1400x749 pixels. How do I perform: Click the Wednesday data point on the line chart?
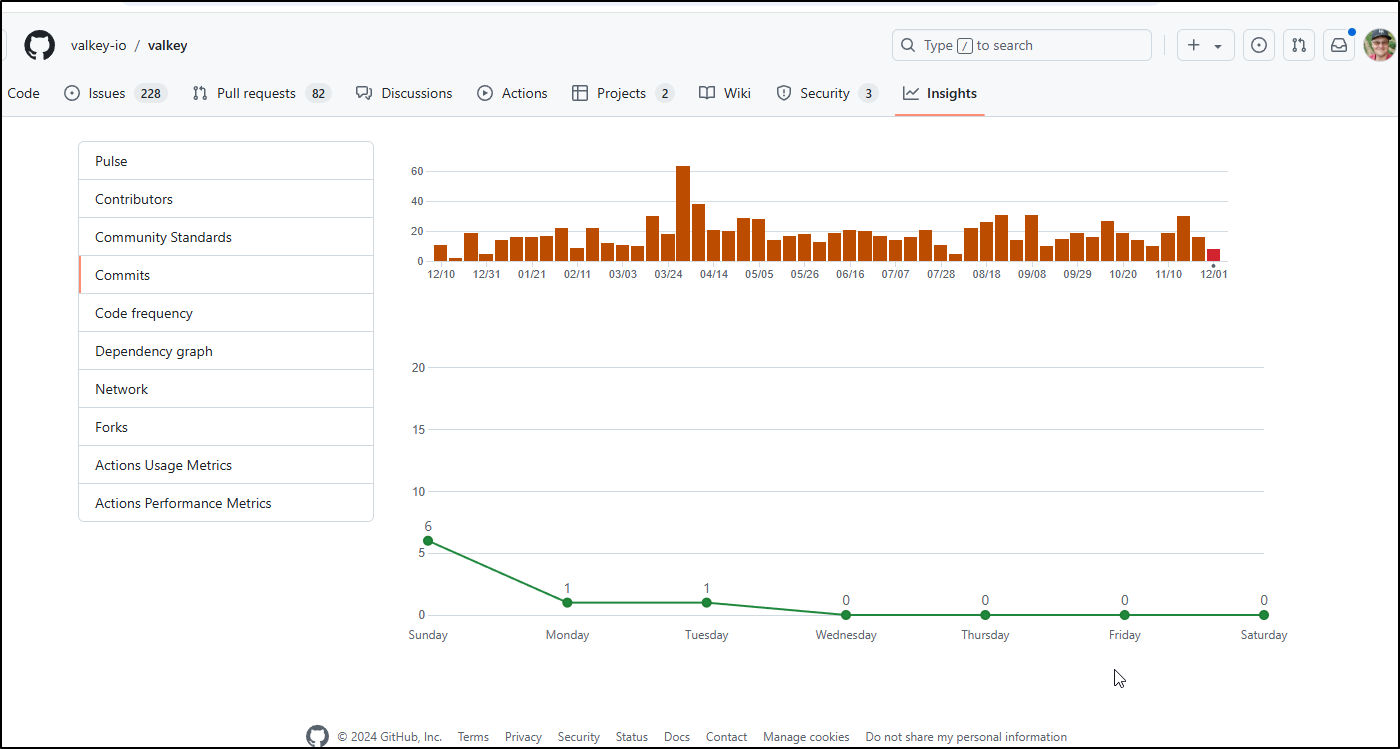846,615
